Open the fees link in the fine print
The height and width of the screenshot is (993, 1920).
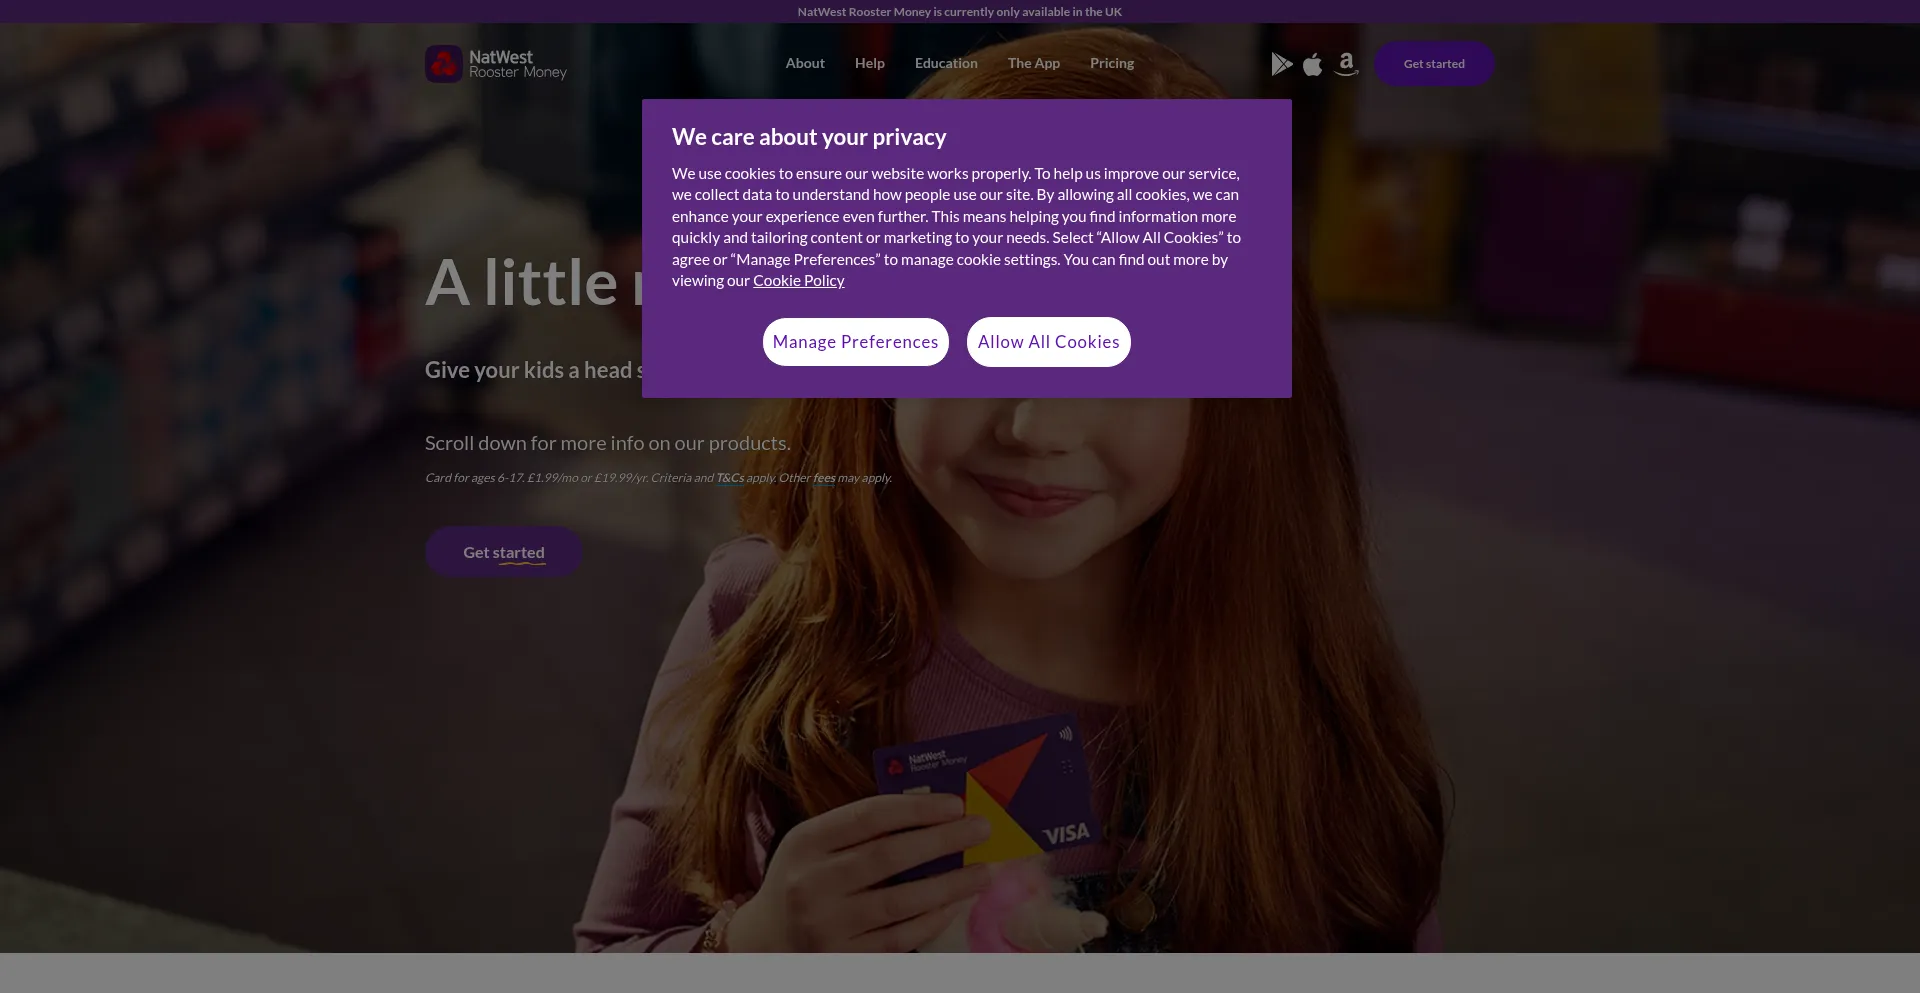(x=824, y=478)
